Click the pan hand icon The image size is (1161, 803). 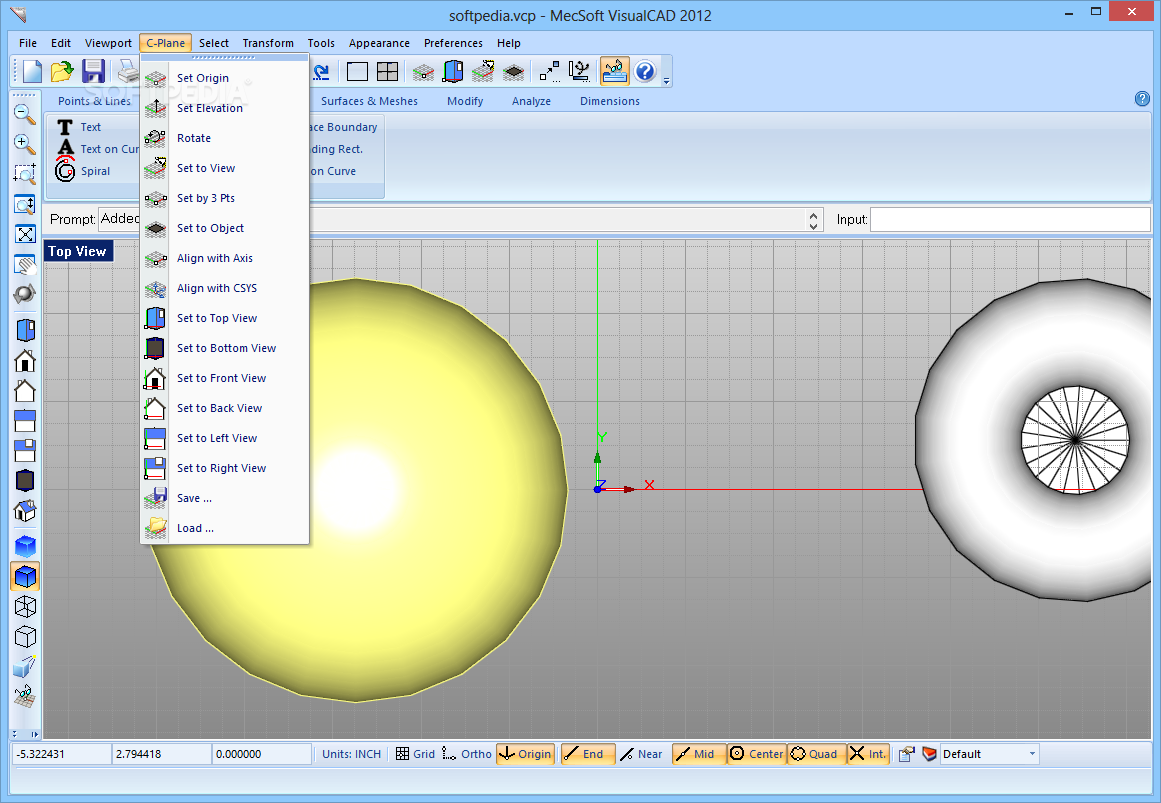[x=24, y=264]
